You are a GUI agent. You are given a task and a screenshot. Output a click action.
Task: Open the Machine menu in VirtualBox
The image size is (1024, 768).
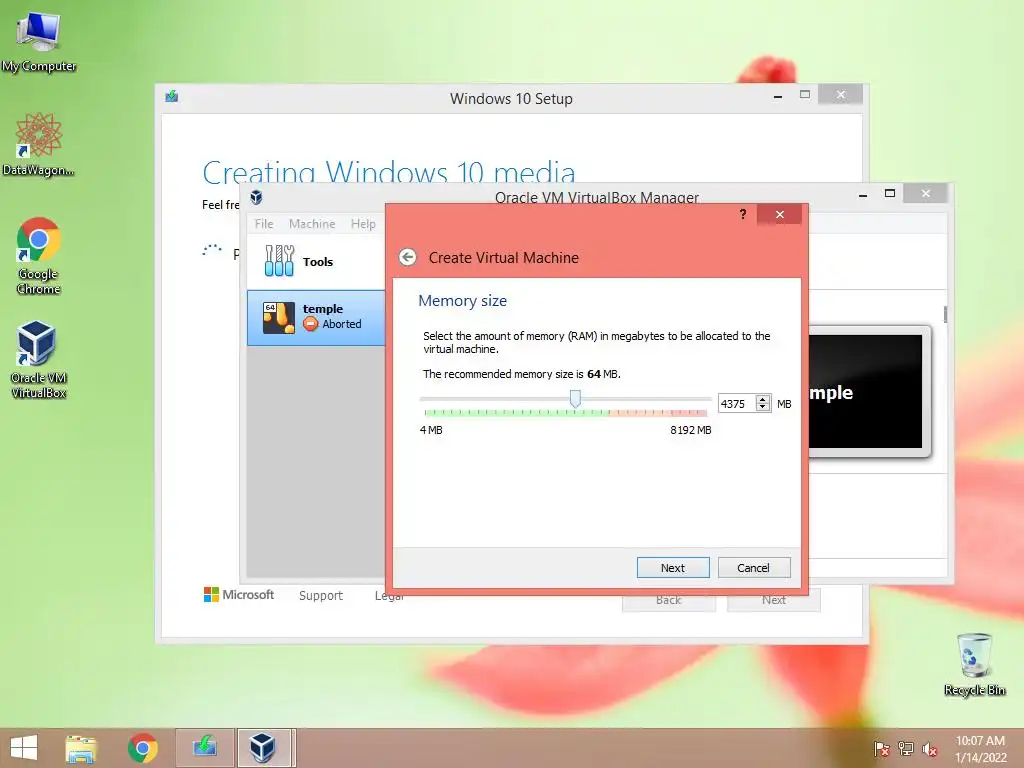pos(312,223)
